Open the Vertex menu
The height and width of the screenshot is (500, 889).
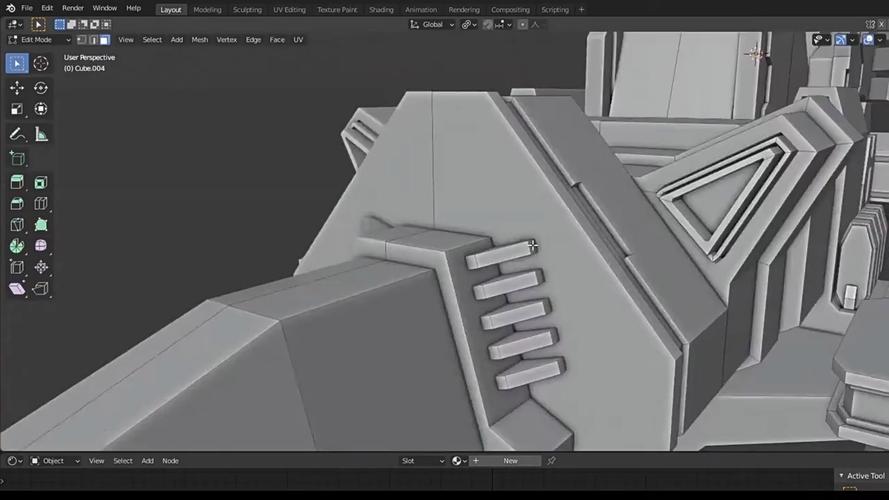click(227, 40)
